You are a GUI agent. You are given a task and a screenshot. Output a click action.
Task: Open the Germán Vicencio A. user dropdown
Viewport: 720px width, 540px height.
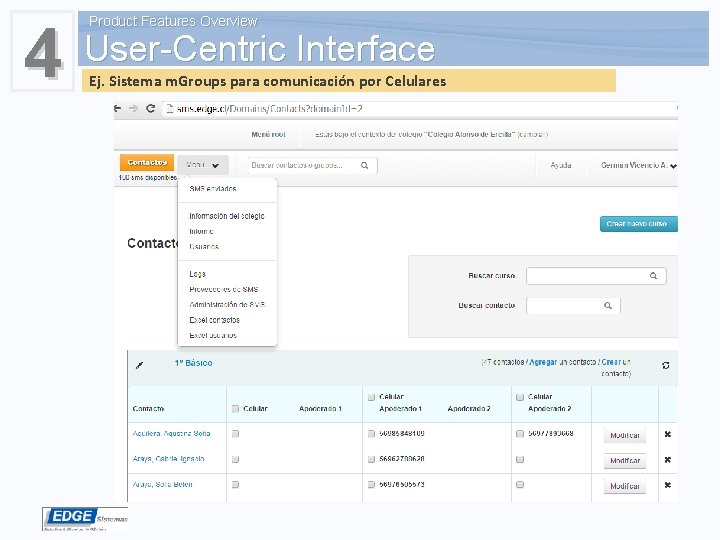coord(639,165)
